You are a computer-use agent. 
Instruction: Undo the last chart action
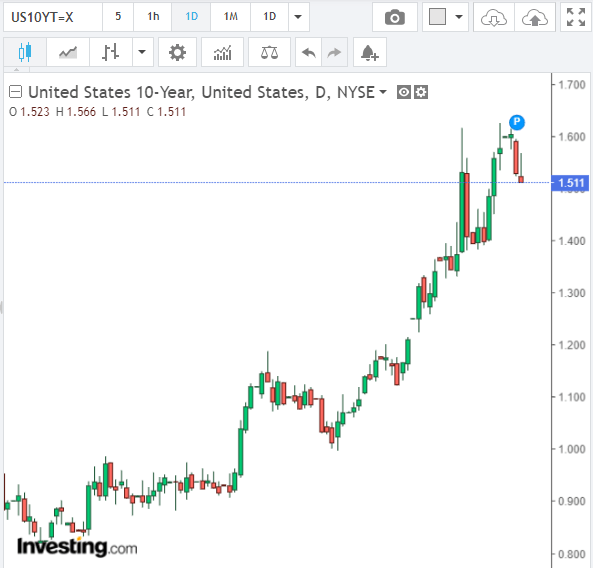[x=309, y=52]
